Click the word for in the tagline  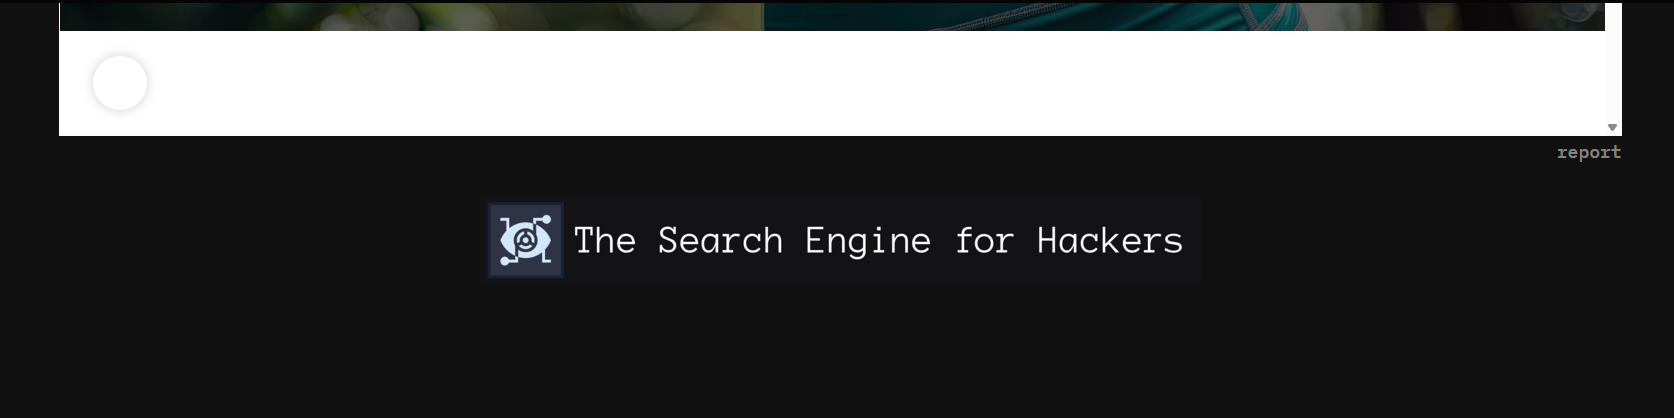click(984, 241)
